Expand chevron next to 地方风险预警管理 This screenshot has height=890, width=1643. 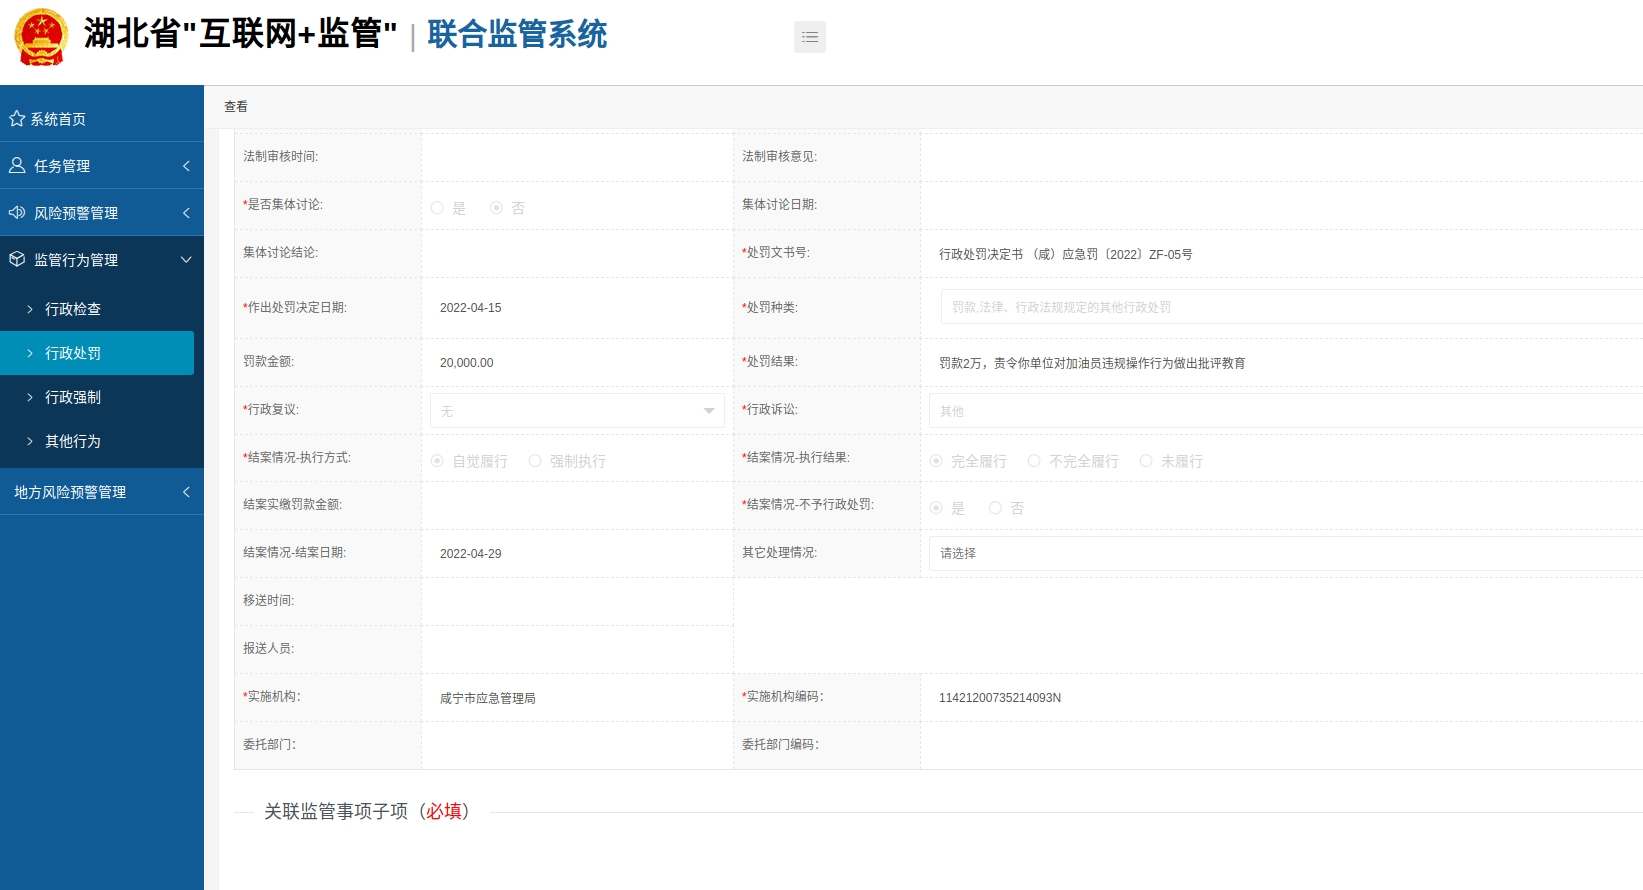click(x=186, y=492)
